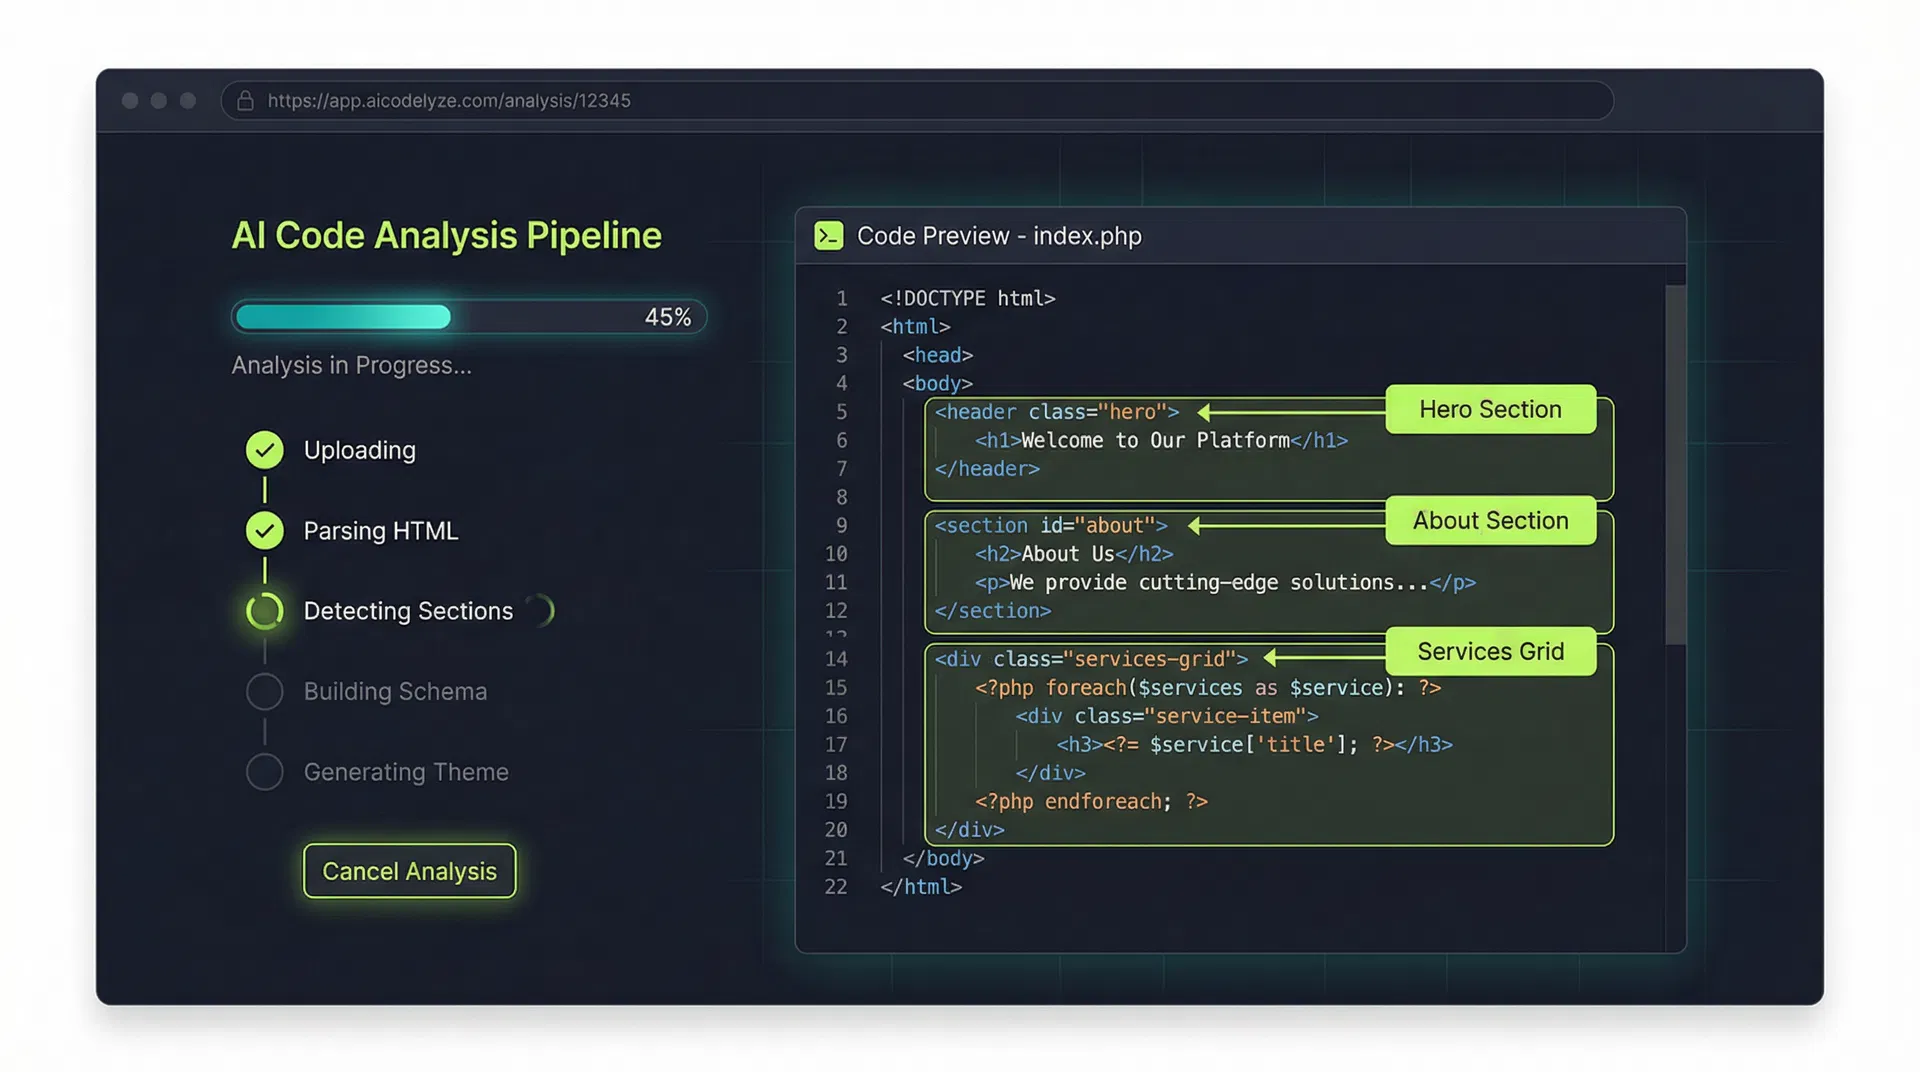The height and width of the screenshot is (1072, 1920).
Task: Click the Detecting Sections spinner icon
Action: (264, 610)
